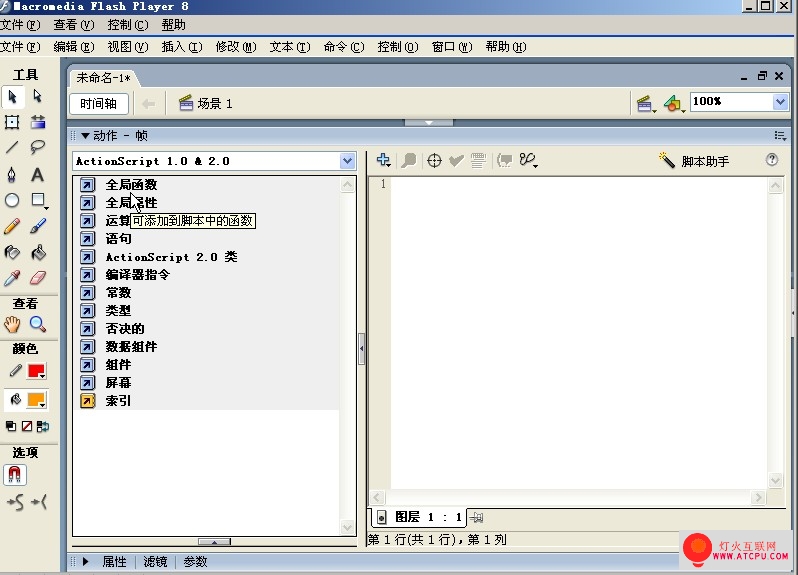The width and height of the screenshot is (798, 575).
Task: Click the 场景 1 scene label
Action: (206, 104)
